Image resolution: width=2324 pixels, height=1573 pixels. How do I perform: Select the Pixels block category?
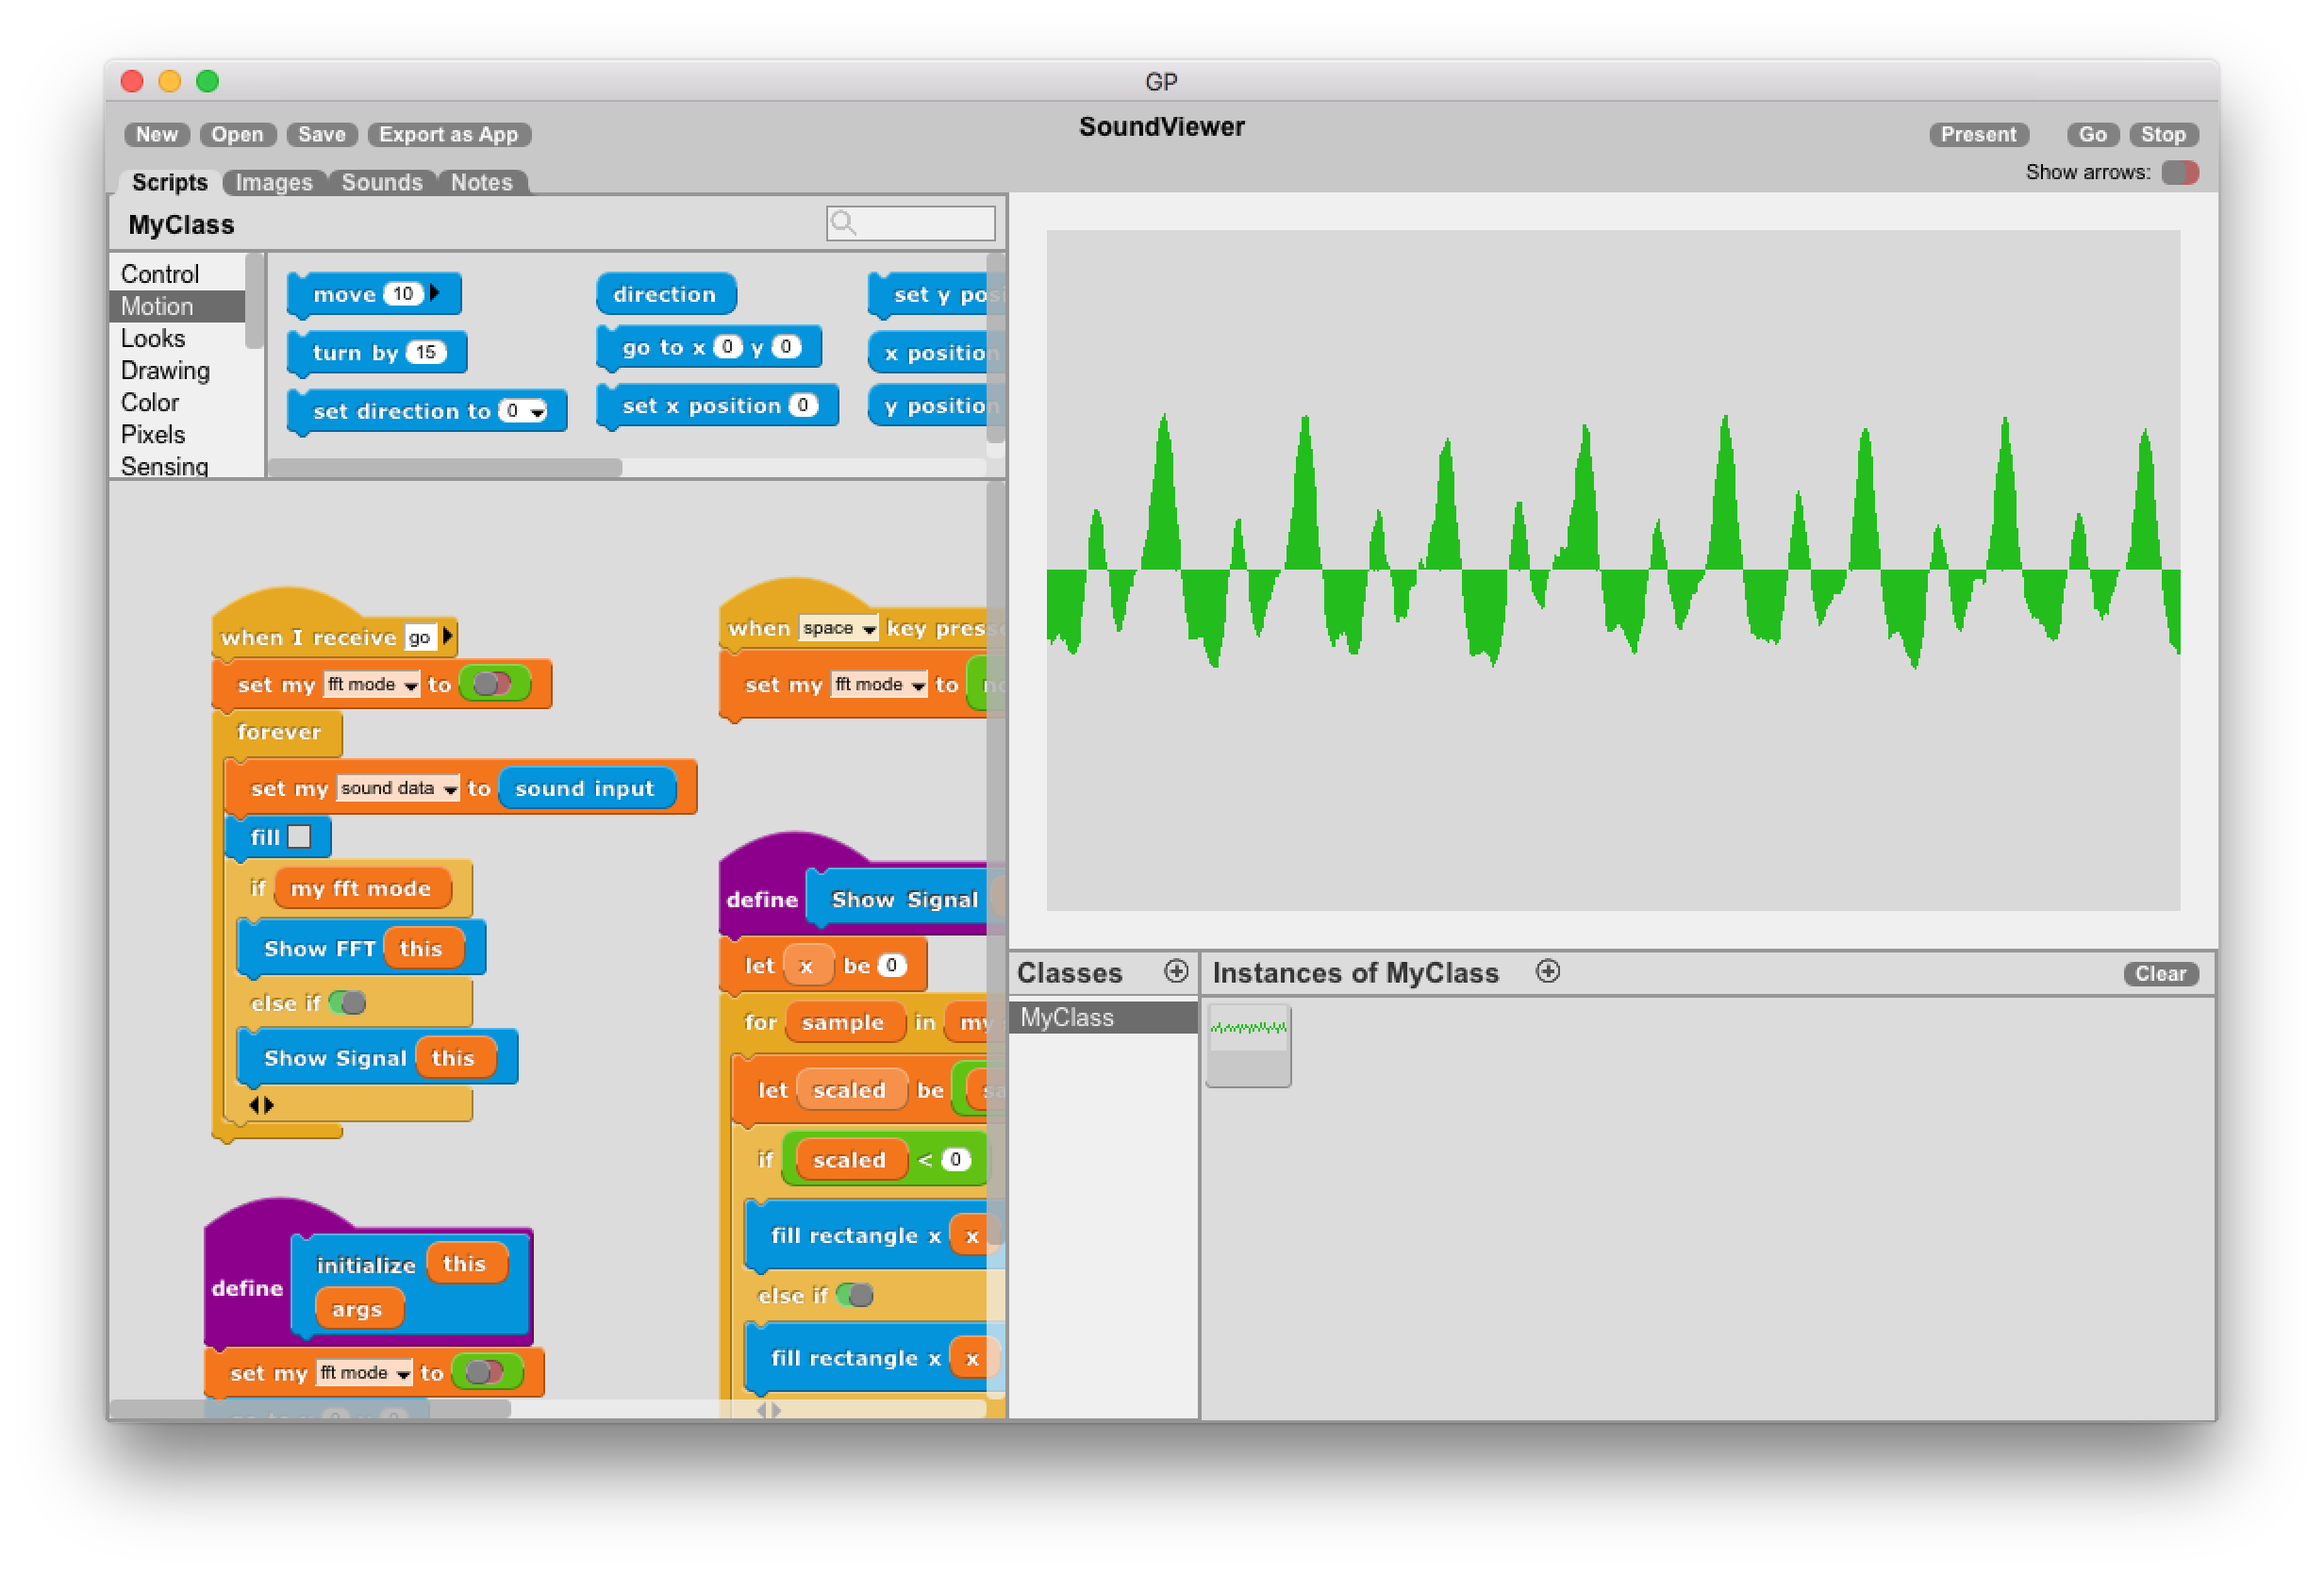point(176,434)
